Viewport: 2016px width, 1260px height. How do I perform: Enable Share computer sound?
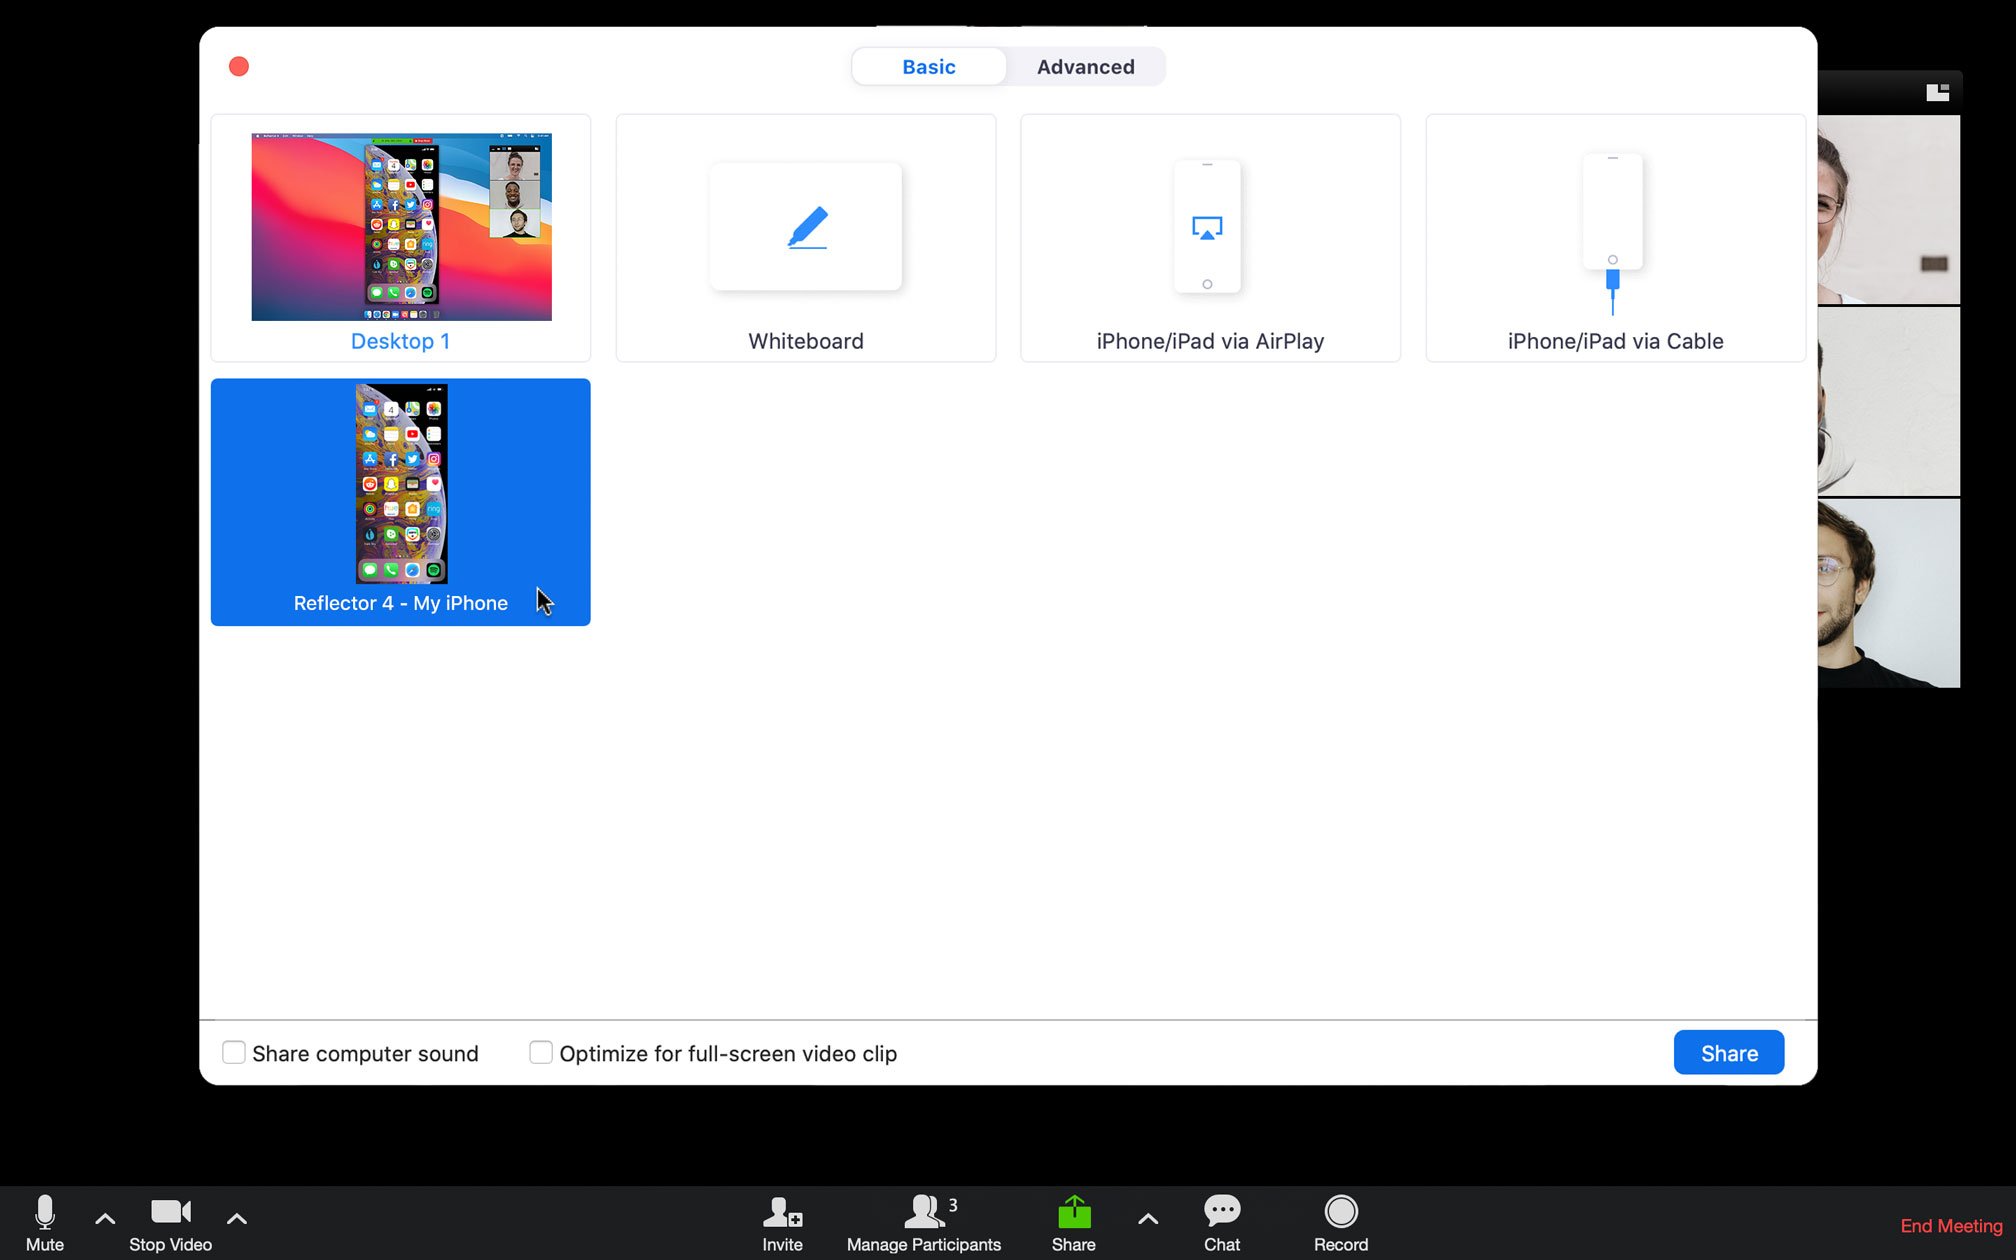(234, 1052)
